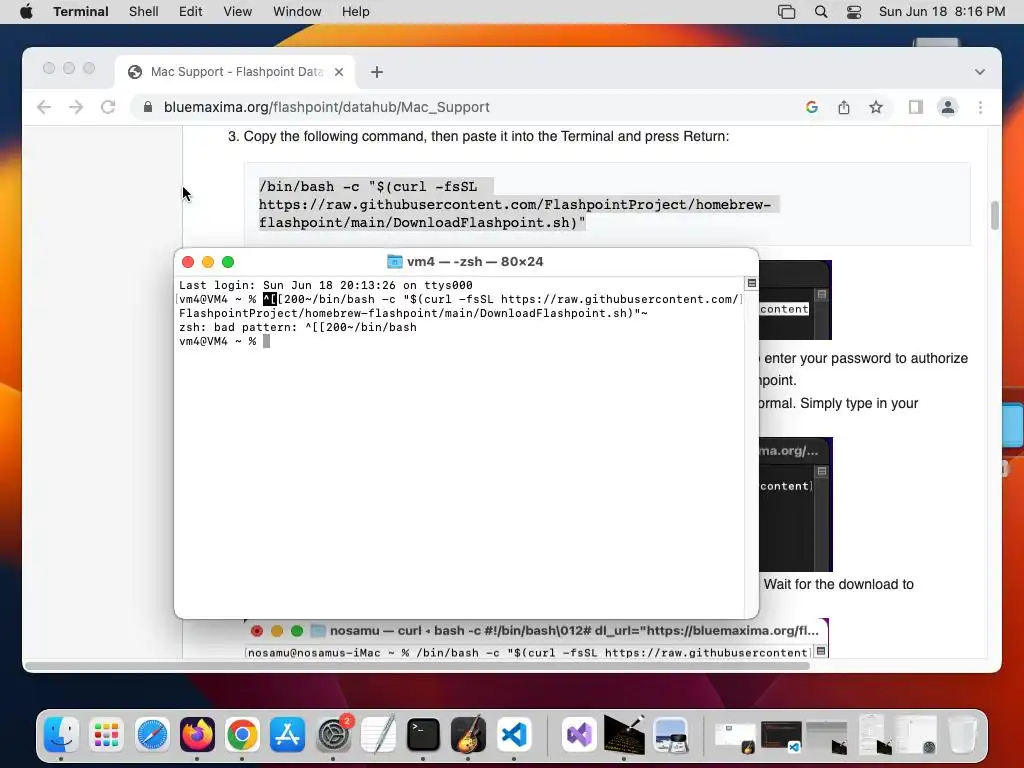Open the Window menu
This screenshot has height=768, width=1024.
click(x=297, y=12)
